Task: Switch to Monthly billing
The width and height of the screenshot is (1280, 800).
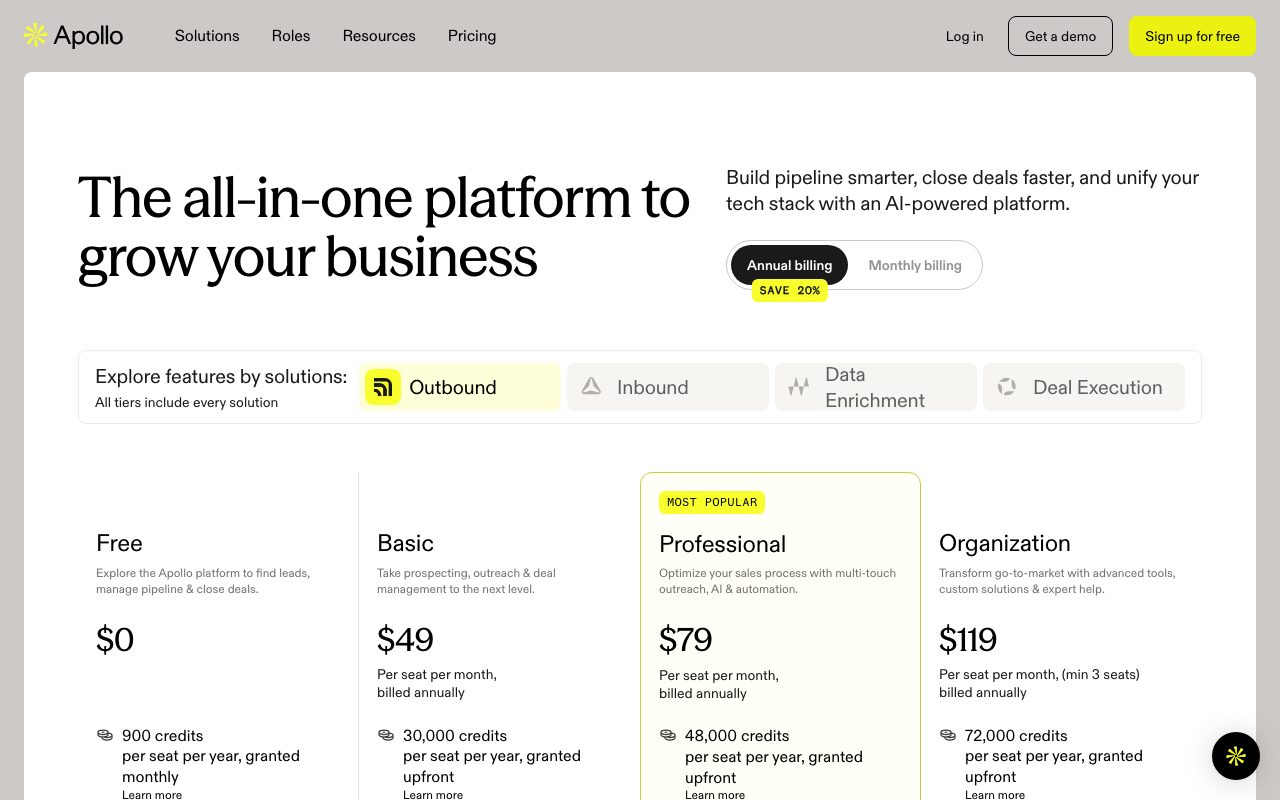Action: pyautogui.click(x=915, y=265)
